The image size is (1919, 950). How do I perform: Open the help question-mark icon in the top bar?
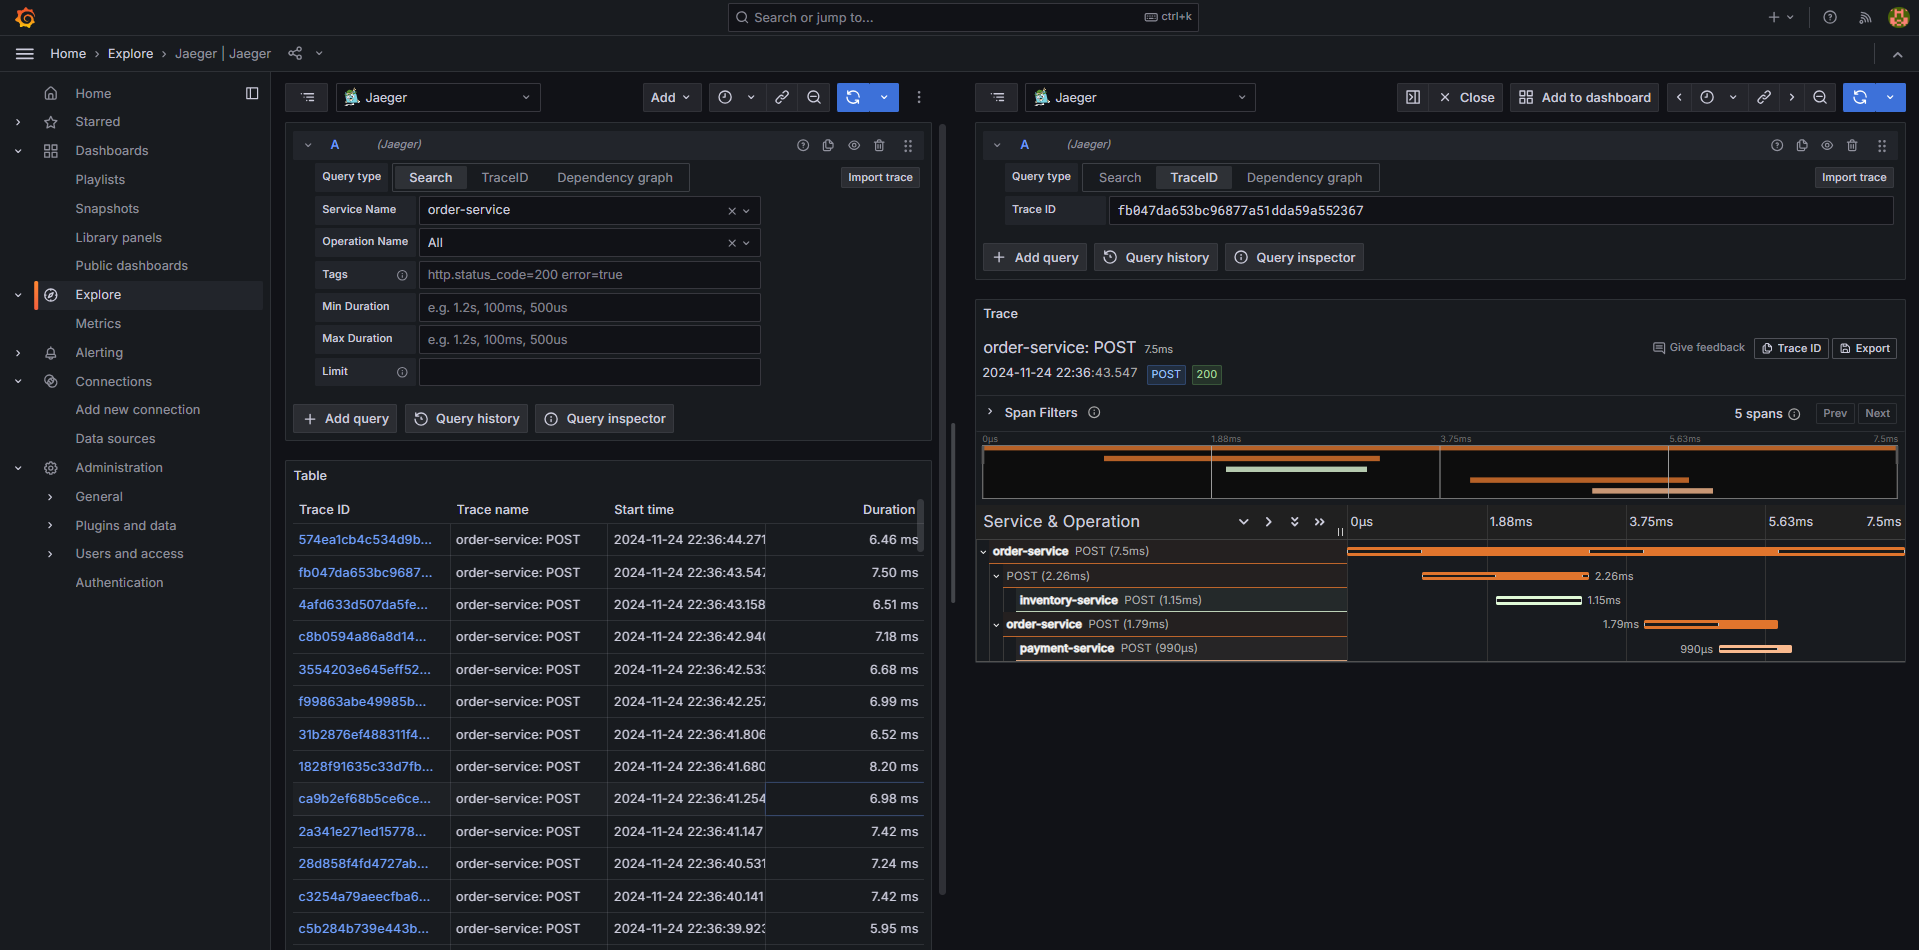(x=1829, y=17)
